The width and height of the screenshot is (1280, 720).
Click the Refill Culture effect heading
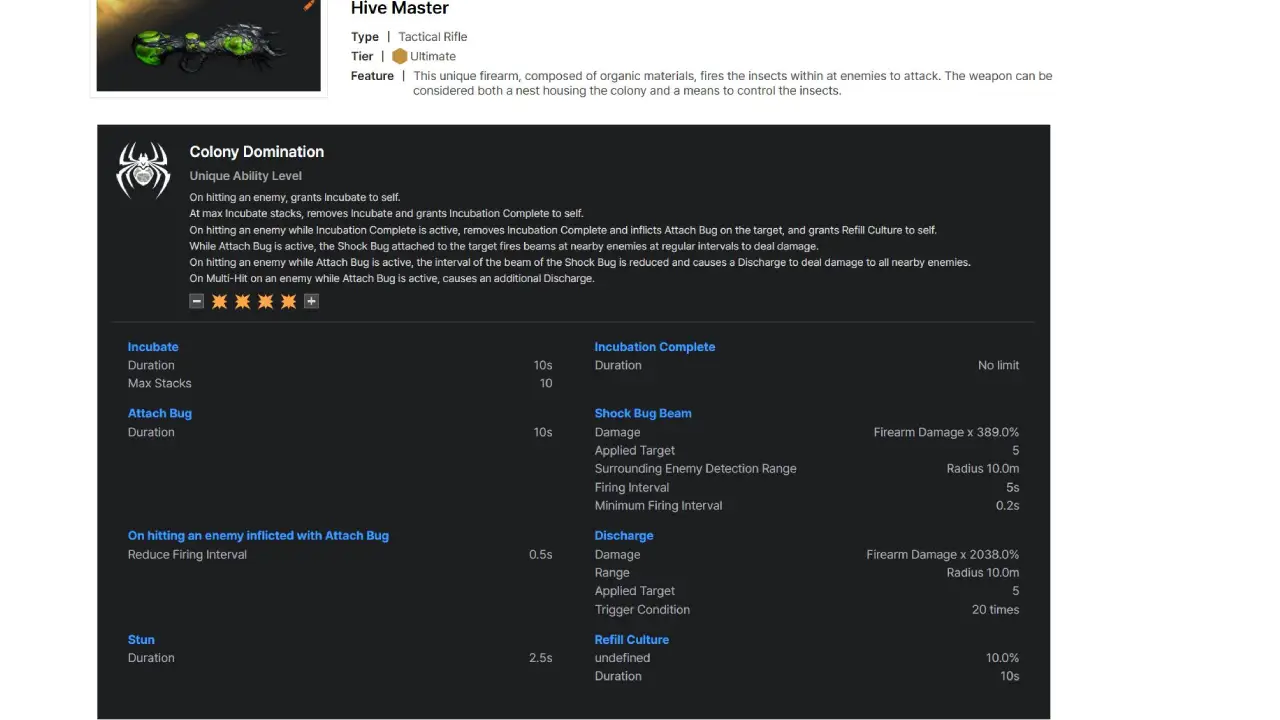631,640
